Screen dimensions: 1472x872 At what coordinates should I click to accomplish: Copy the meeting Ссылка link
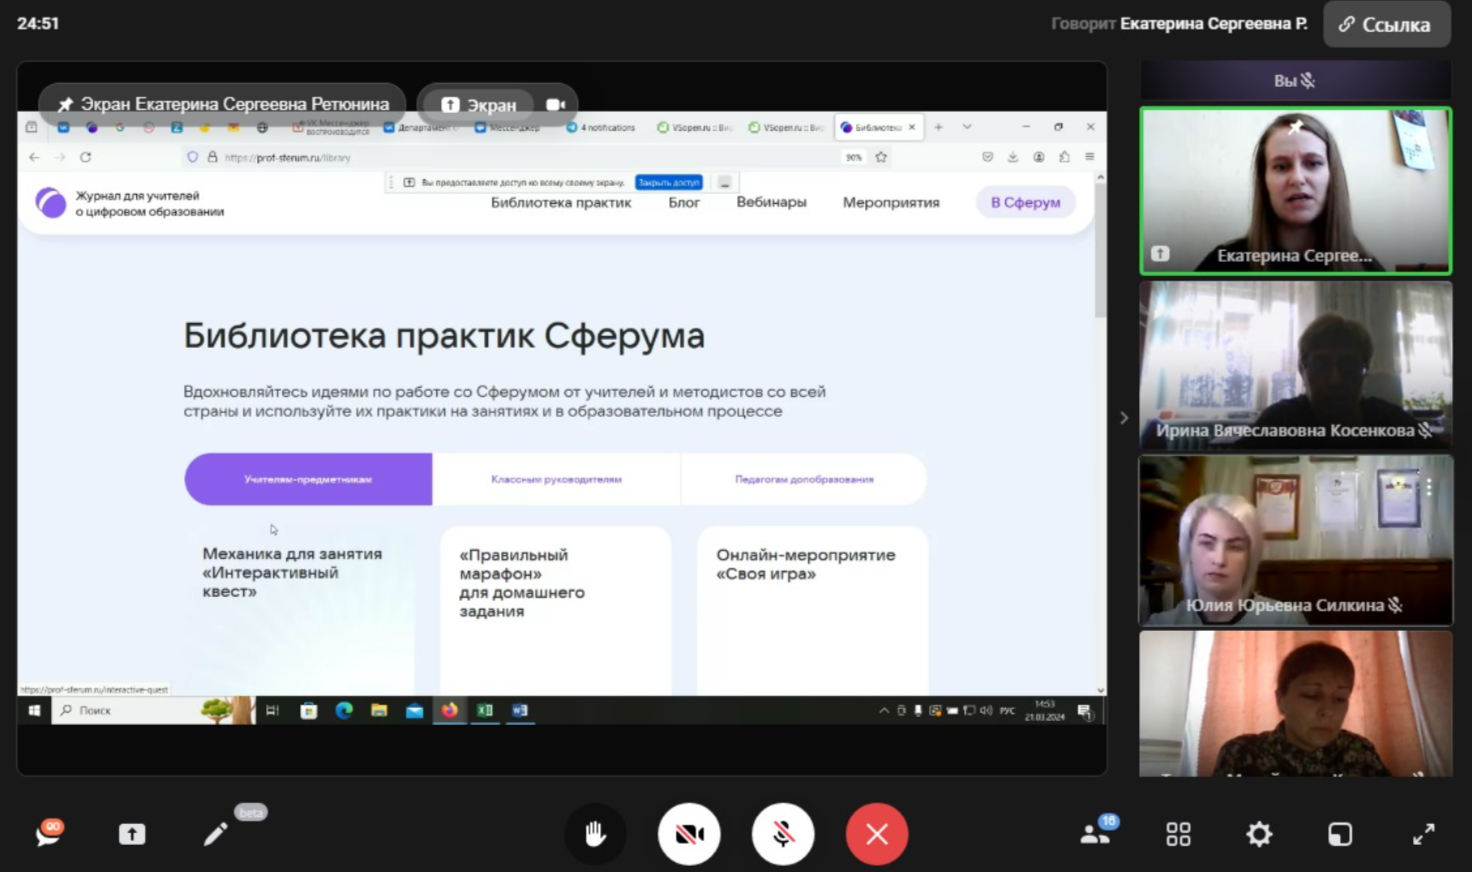(x=1386, y=24)
